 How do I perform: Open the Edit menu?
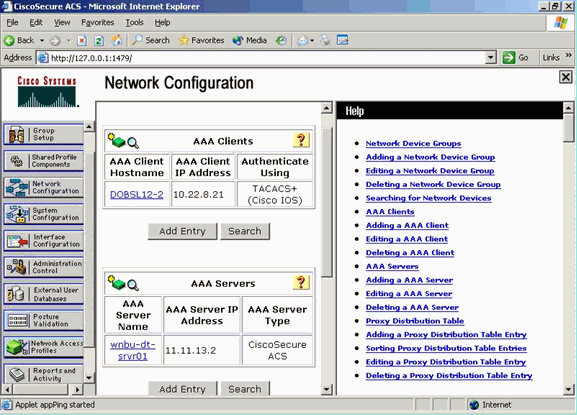point(36,22)
